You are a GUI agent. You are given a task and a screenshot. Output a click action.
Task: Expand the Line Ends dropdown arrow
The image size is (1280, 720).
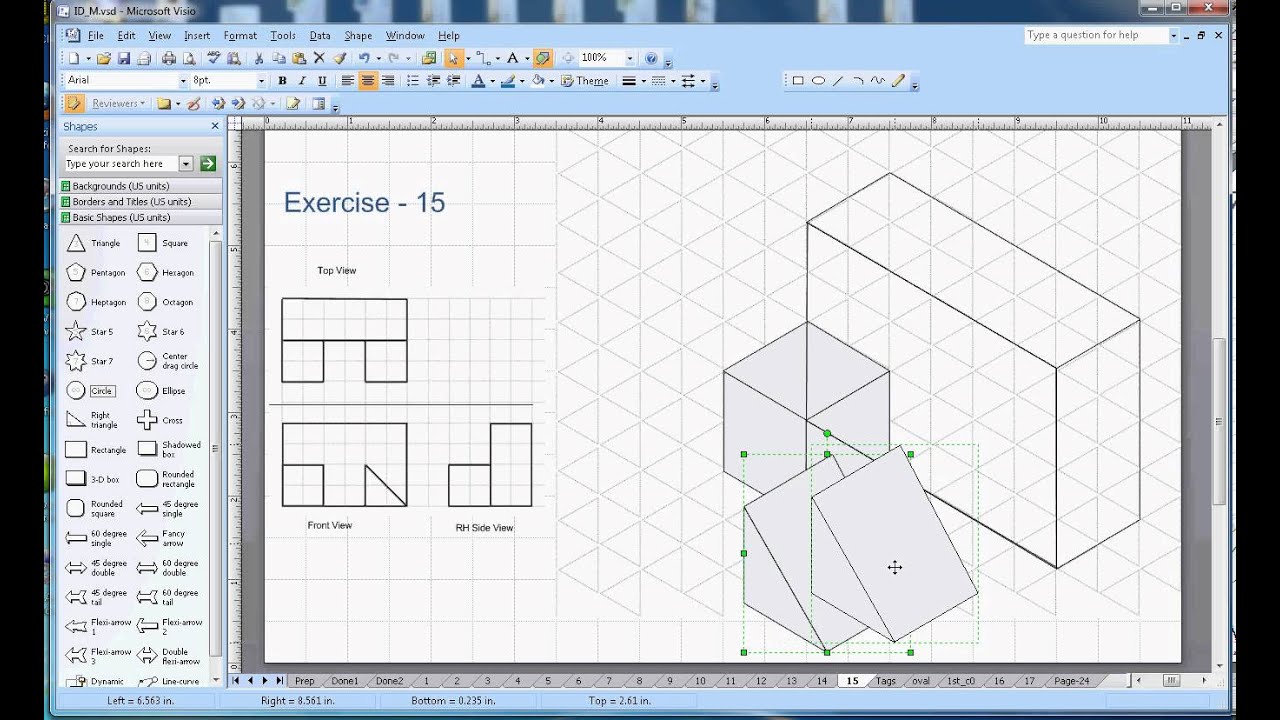703,81
